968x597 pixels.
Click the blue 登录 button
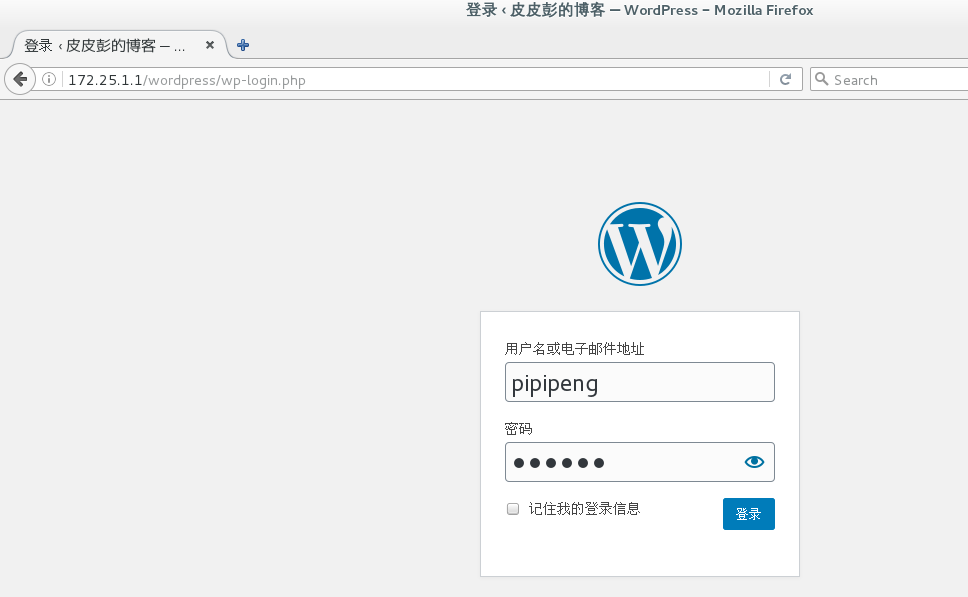748,514
